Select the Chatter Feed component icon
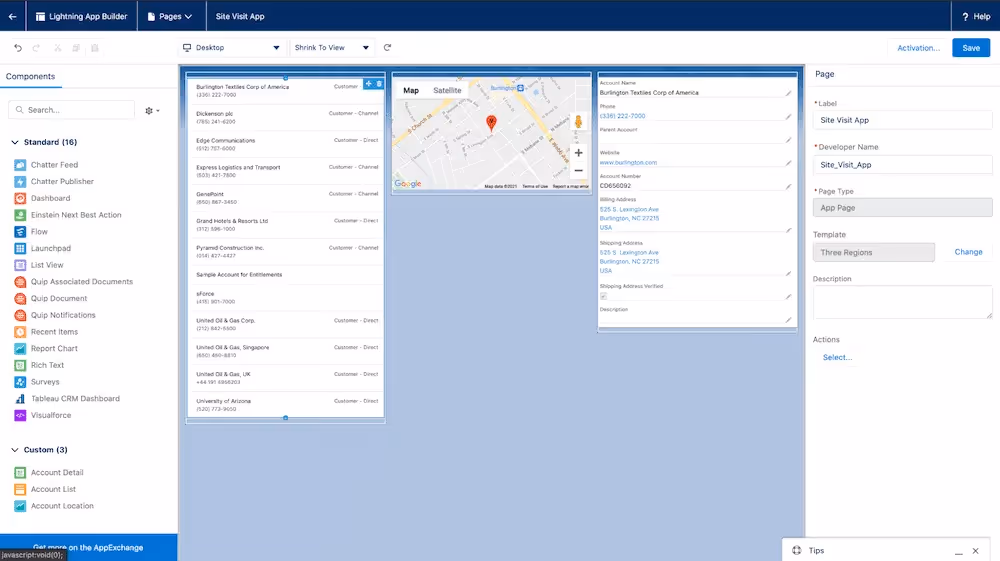This screenshot has height=561, width=1000. [20, 165]
